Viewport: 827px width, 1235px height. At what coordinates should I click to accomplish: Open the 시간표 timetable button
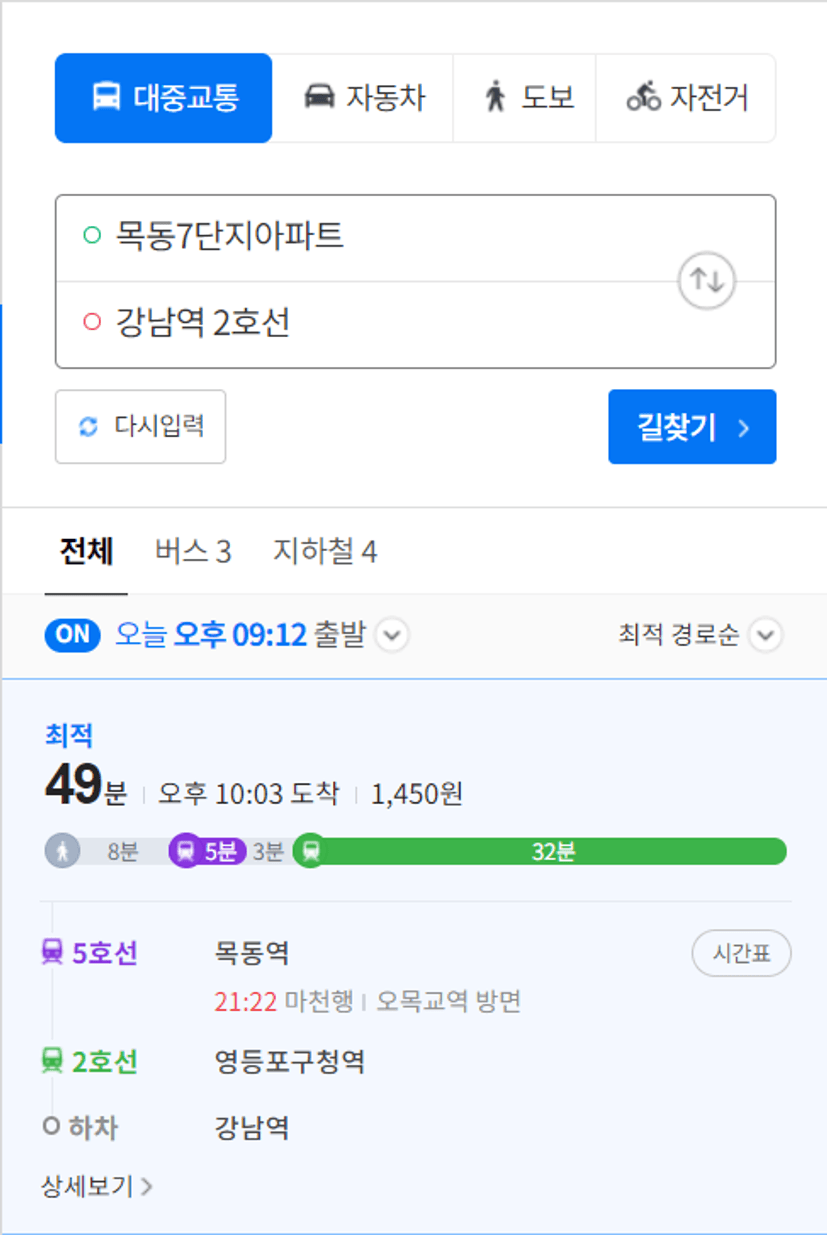(741, 954)
